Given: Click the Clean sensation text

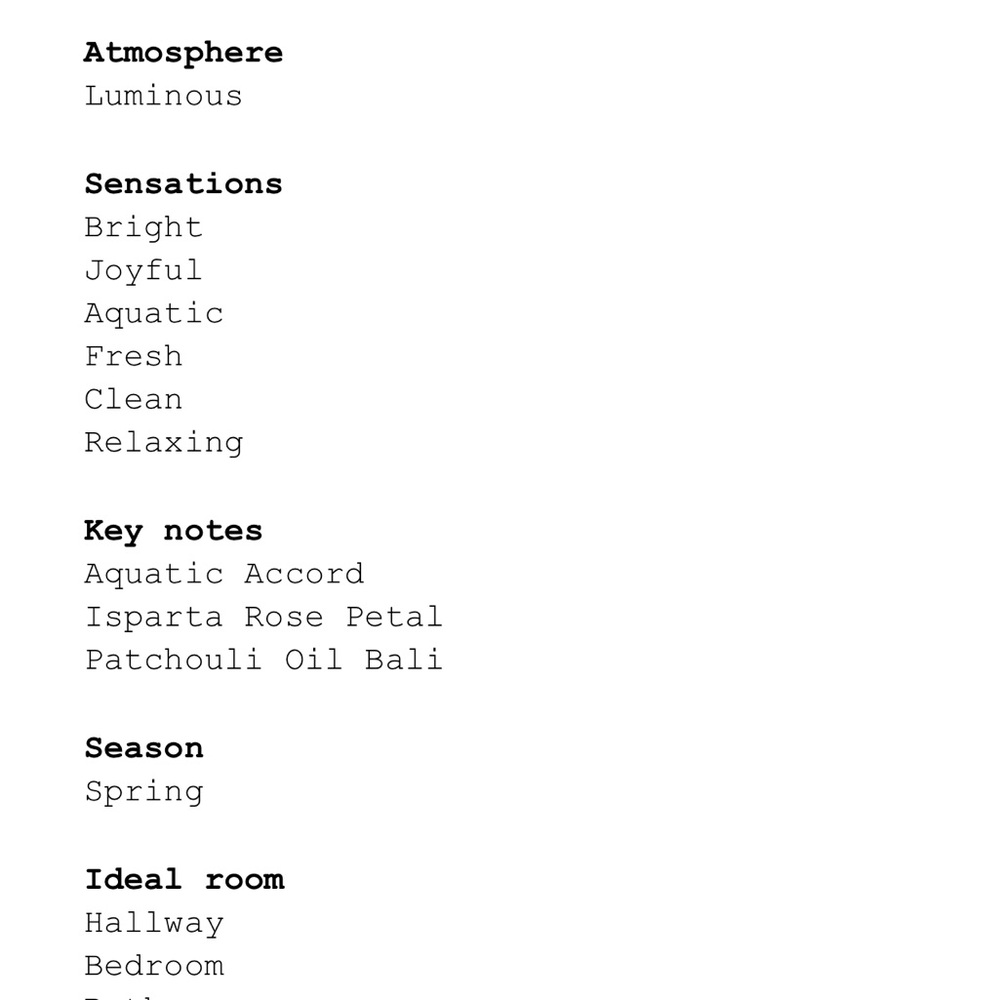Looking at the screenshot, I should tap(133, 399).
